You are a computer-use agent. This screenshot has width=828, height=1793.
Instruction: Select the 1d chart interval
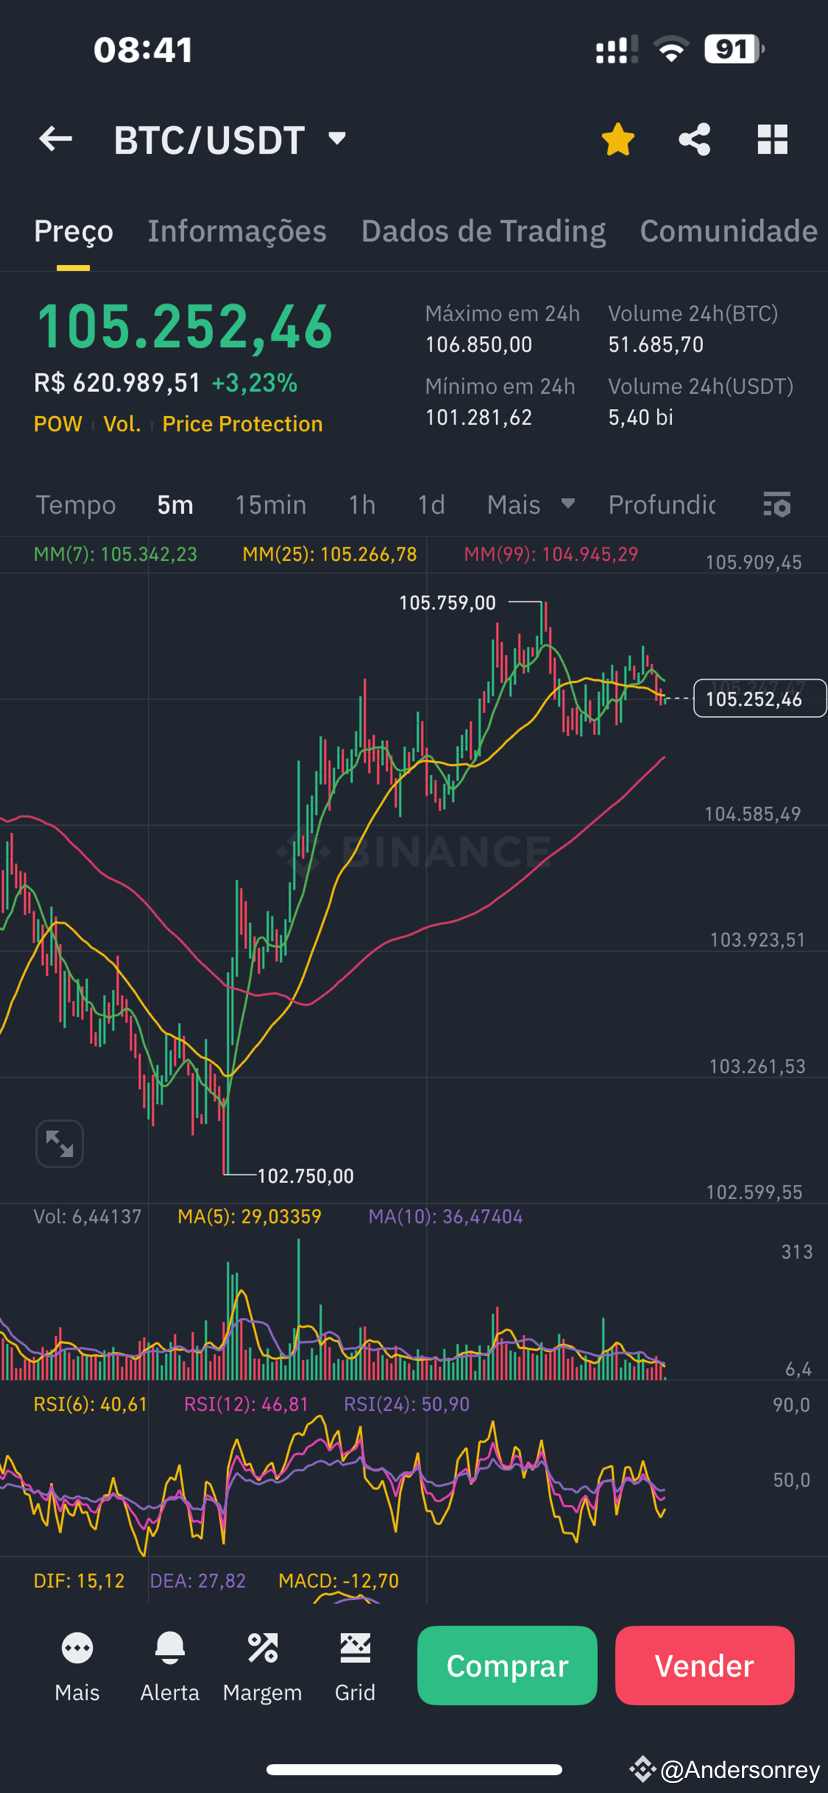click(431, 505)
